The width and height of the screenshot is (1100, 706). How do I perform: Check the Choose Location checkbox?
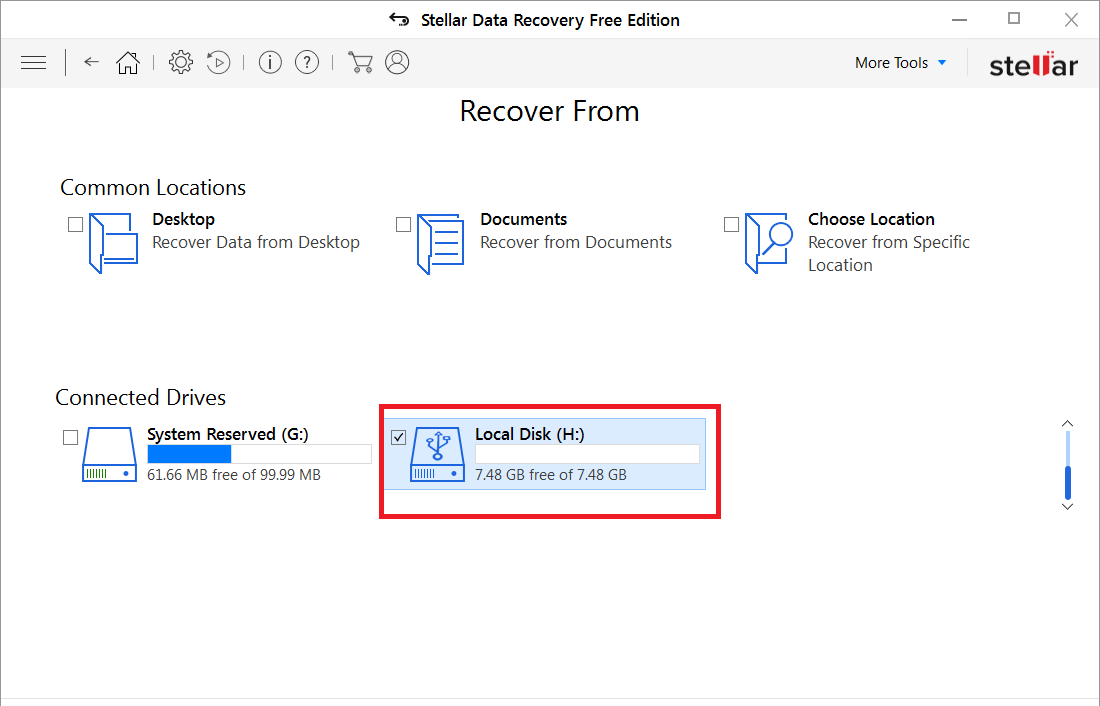point(731,225)
